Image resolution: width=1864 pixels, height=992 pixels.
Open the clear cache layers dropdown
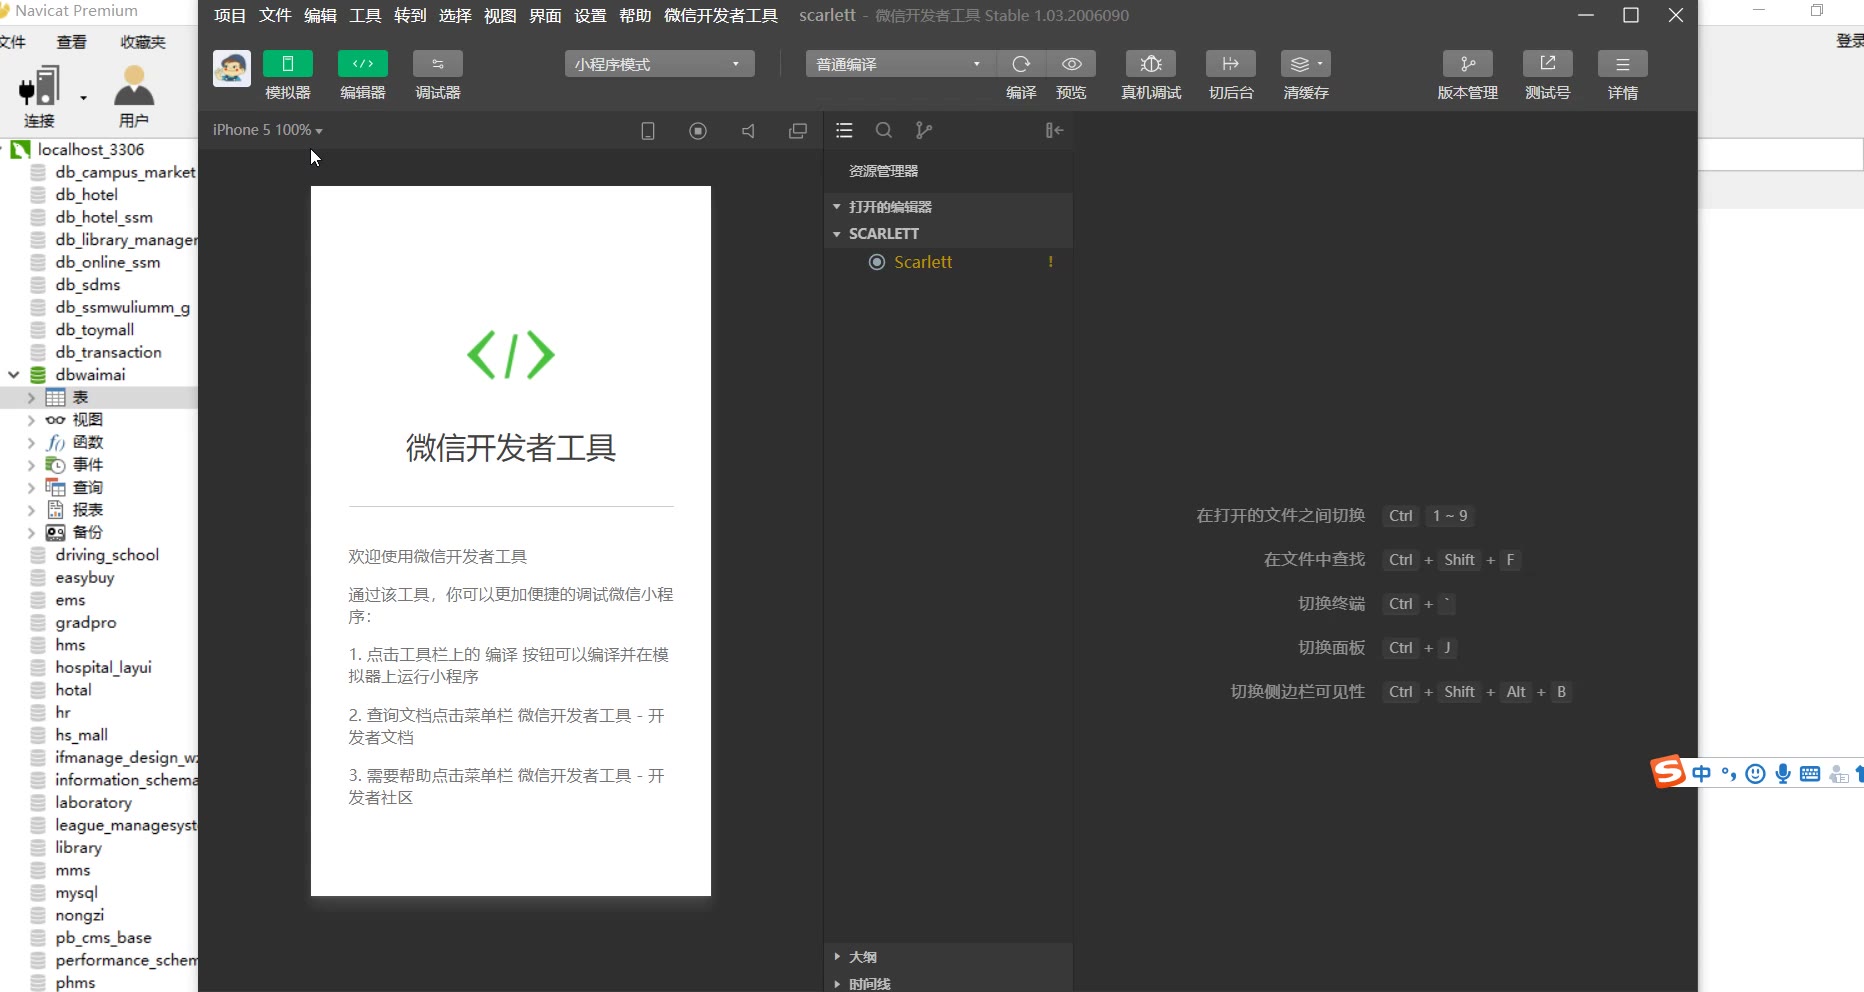pos(1306,64)
